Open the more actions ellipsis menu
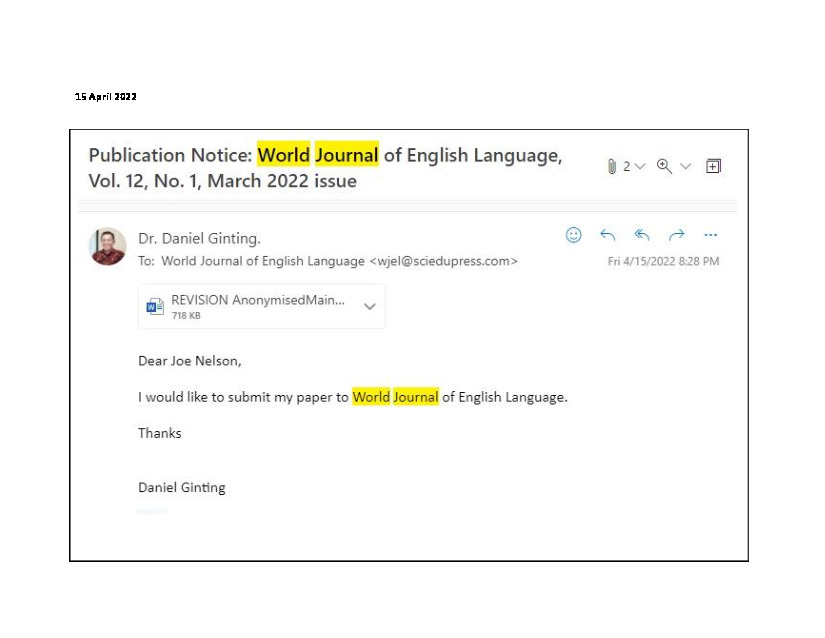Screen dimensions: 825x638 coord(710,235)
